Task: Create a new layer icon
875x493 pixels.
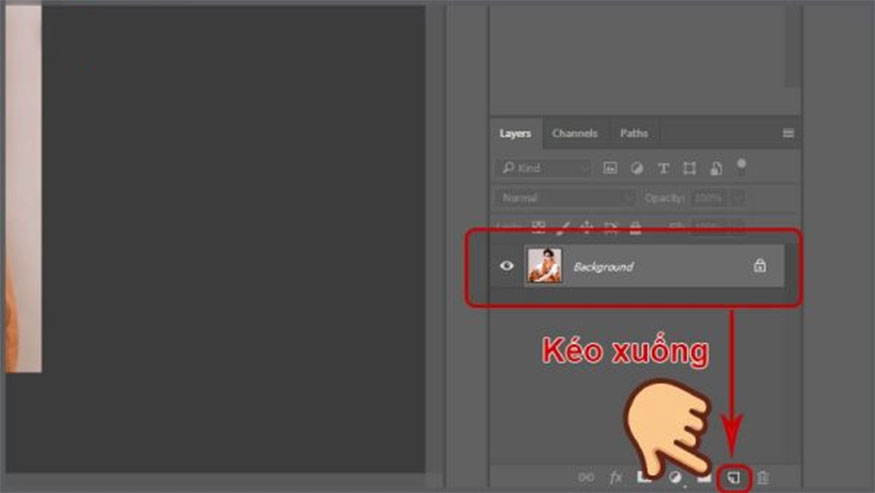Action: pos(733,478)
